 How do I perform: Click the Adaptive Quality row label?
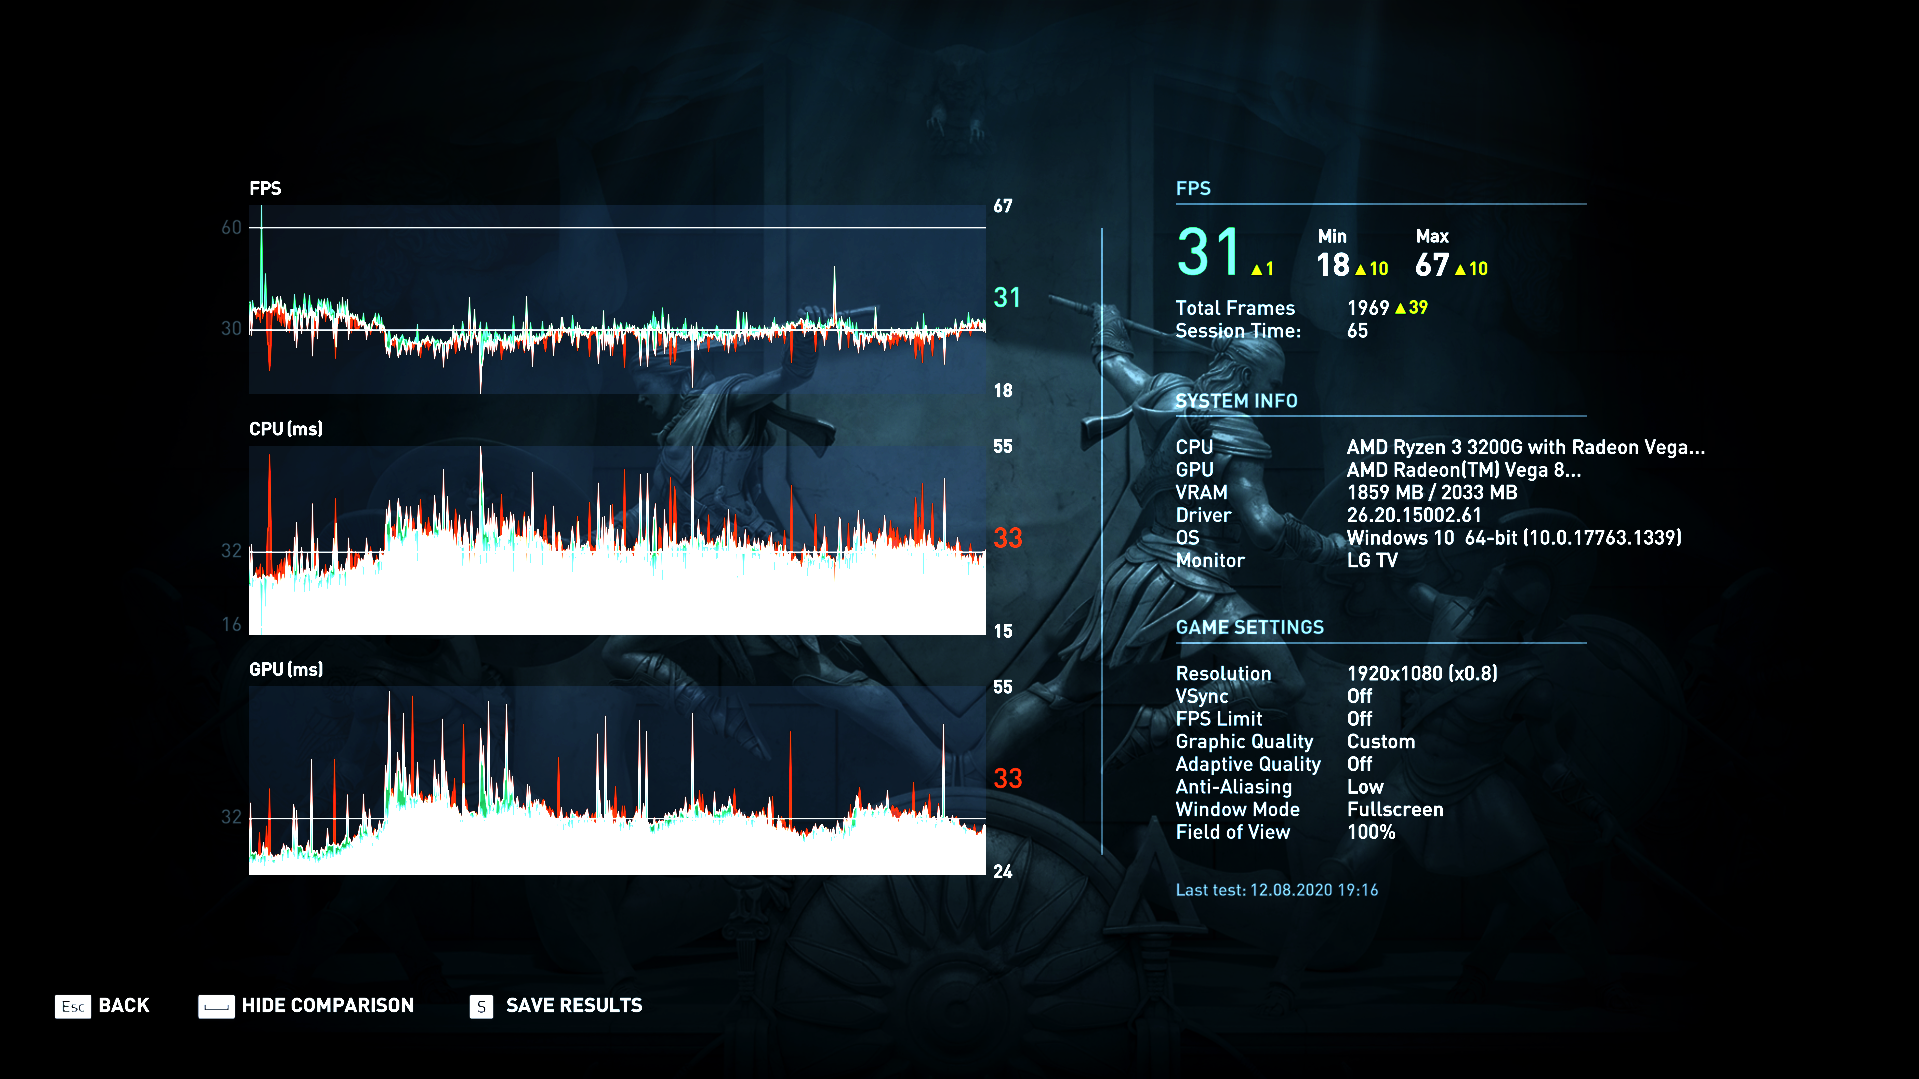1248,765
